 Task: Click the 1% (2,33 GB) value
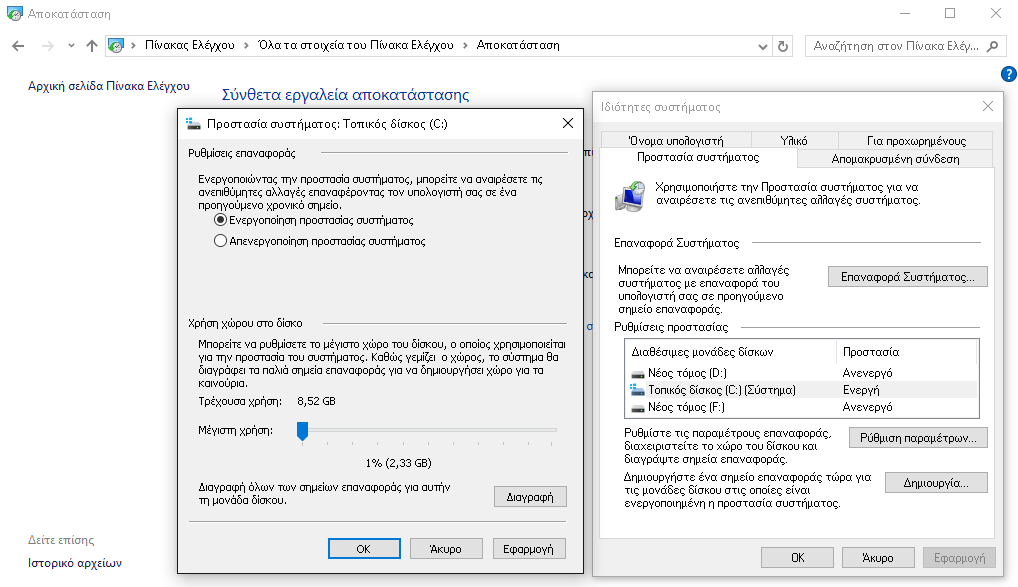coord(399,463)
